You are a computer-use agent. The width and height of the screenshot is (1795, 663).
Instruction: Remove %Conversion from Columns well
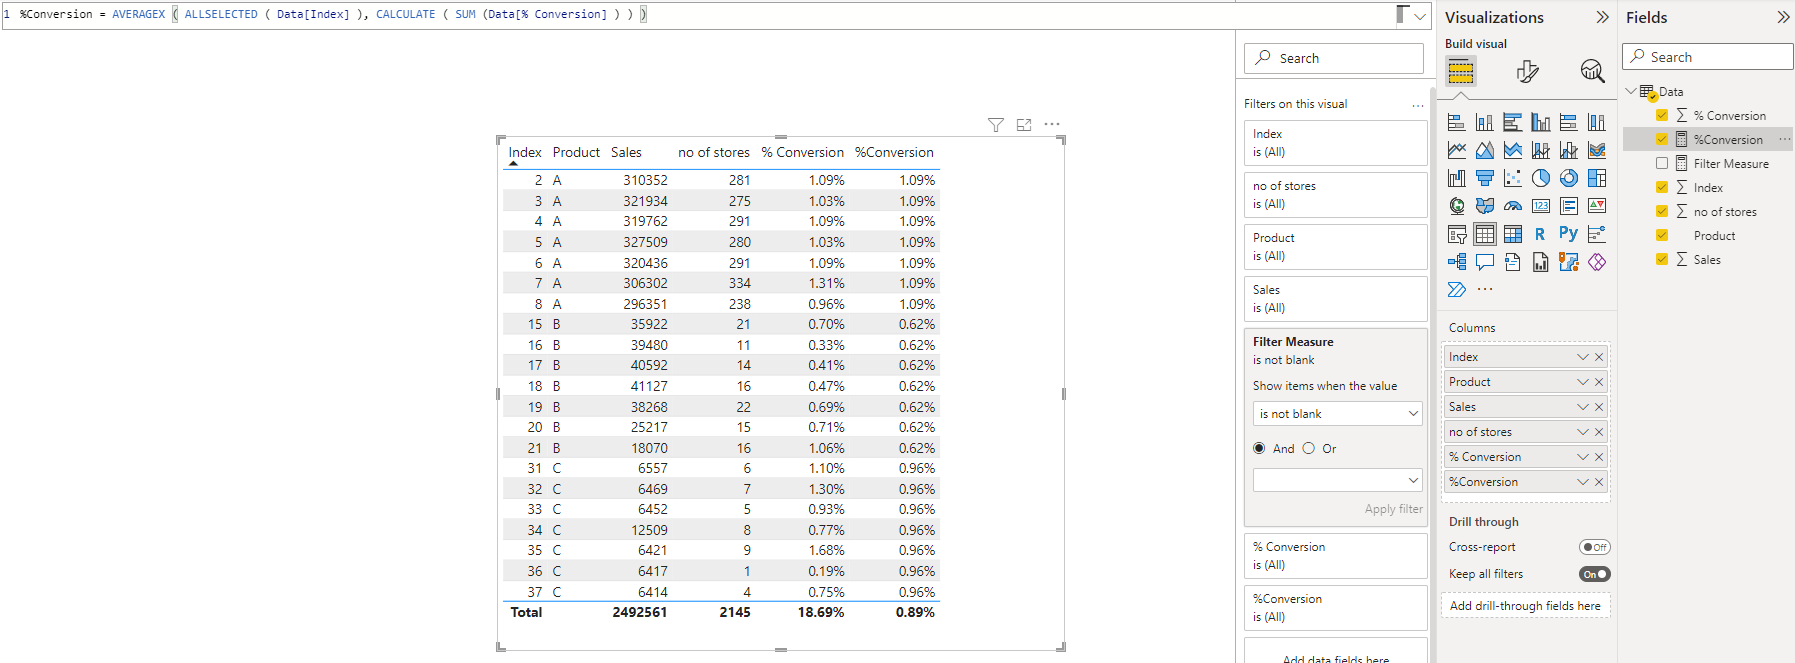[1599, 482]
